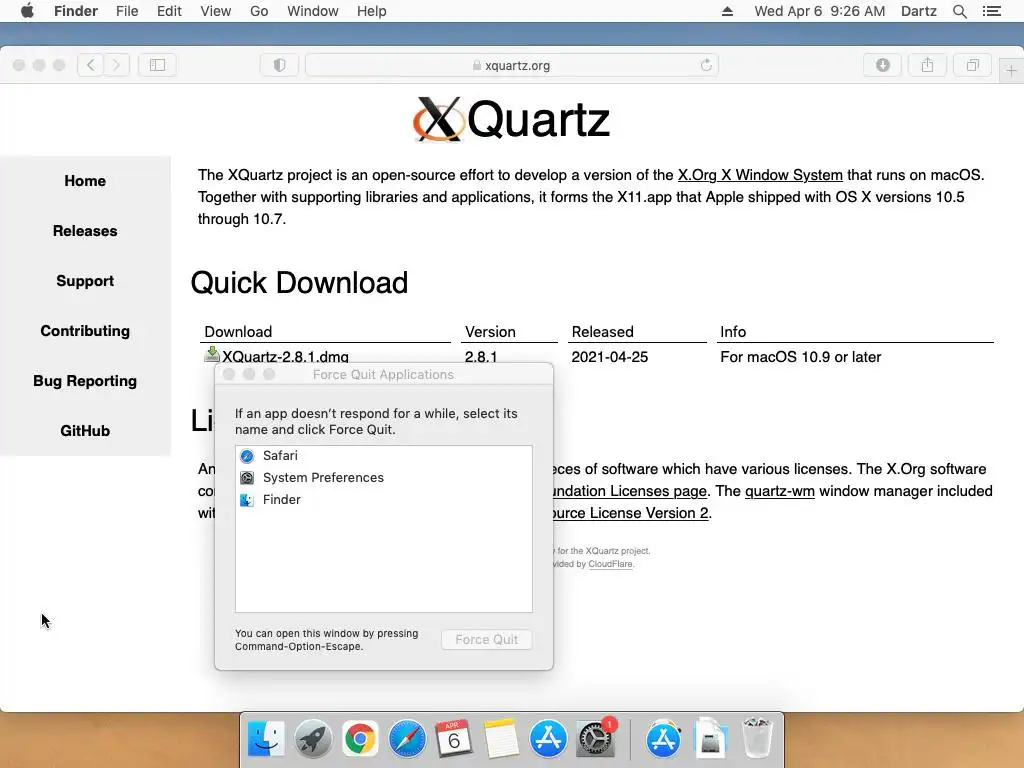Open Launchpad rocket from the Dock
The image size is (1024, 768).
tap(313, 739)
